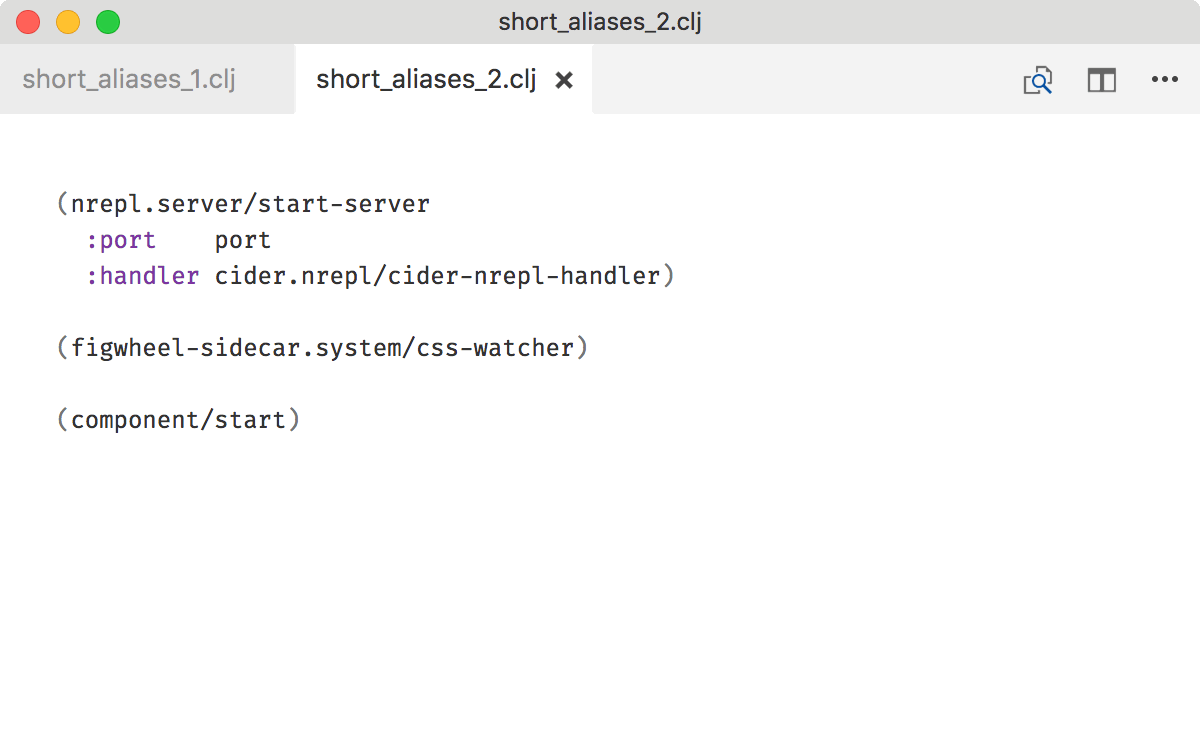The image size is (1200, 742).
Task: Select the component/start form
Action: [x=180, y=419]
